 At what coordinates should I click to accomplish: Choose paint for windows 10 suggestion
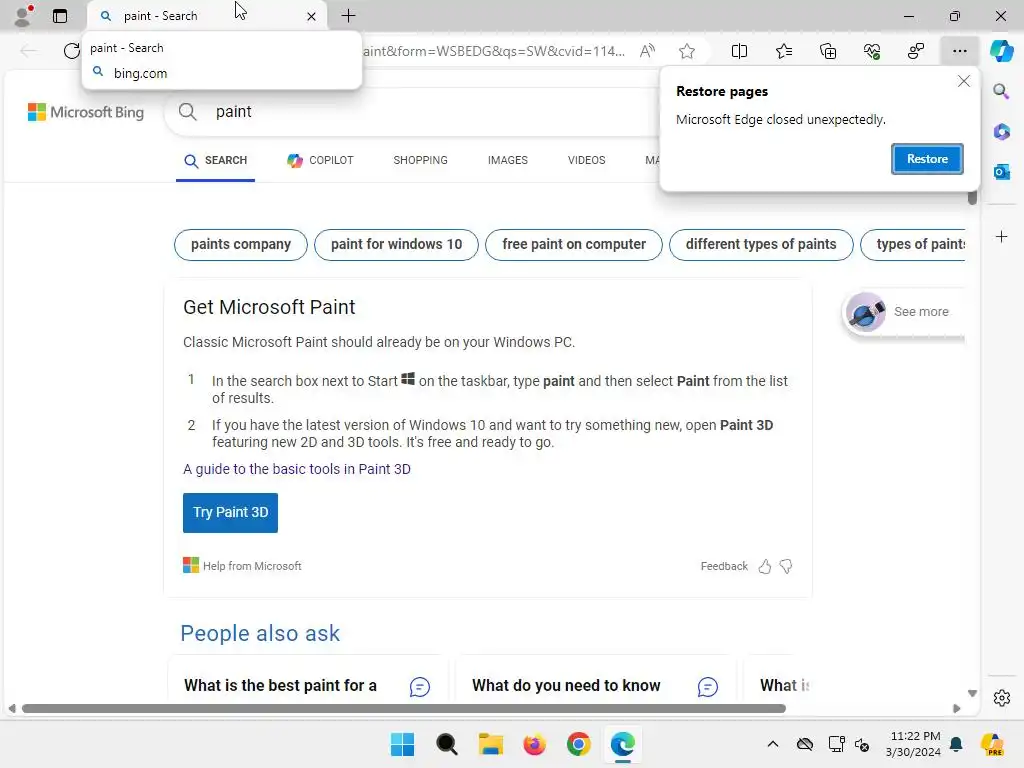pyautogui.click(x=396, y=245)
